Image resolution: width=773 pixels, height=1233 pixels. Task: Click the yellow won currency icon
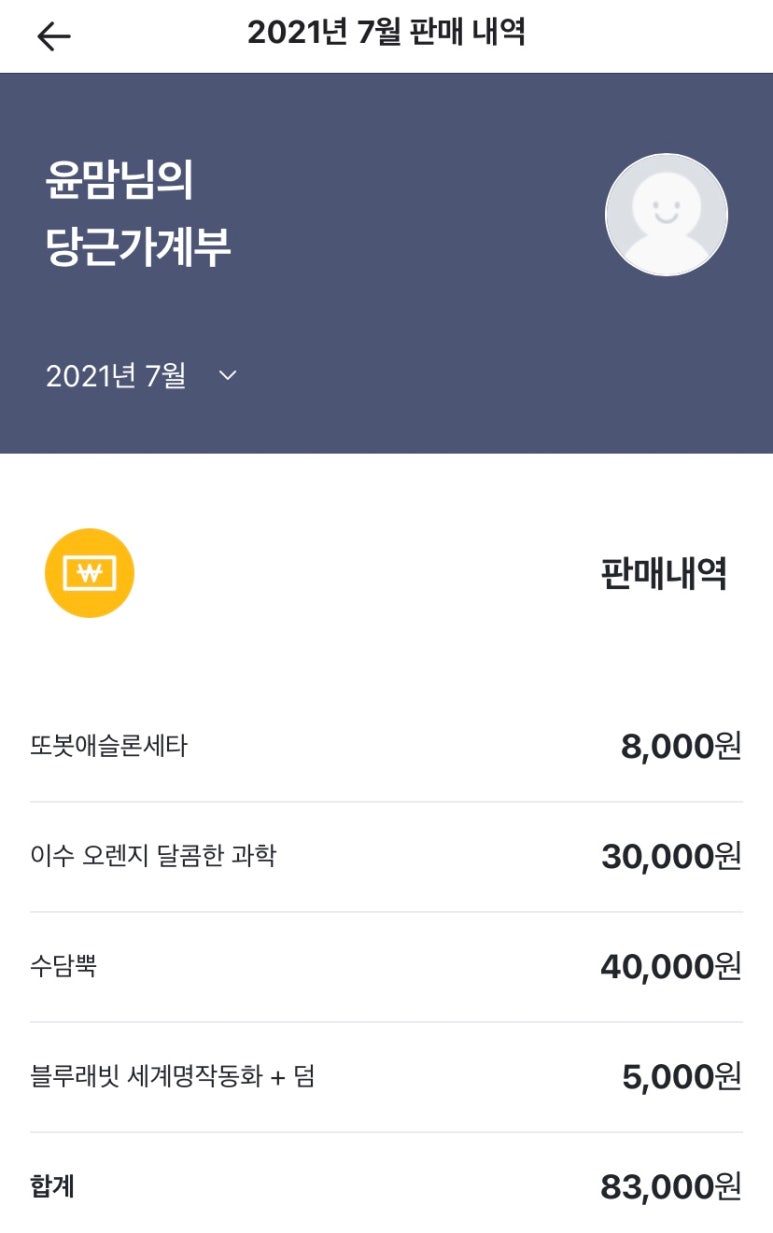click(89, 573)
